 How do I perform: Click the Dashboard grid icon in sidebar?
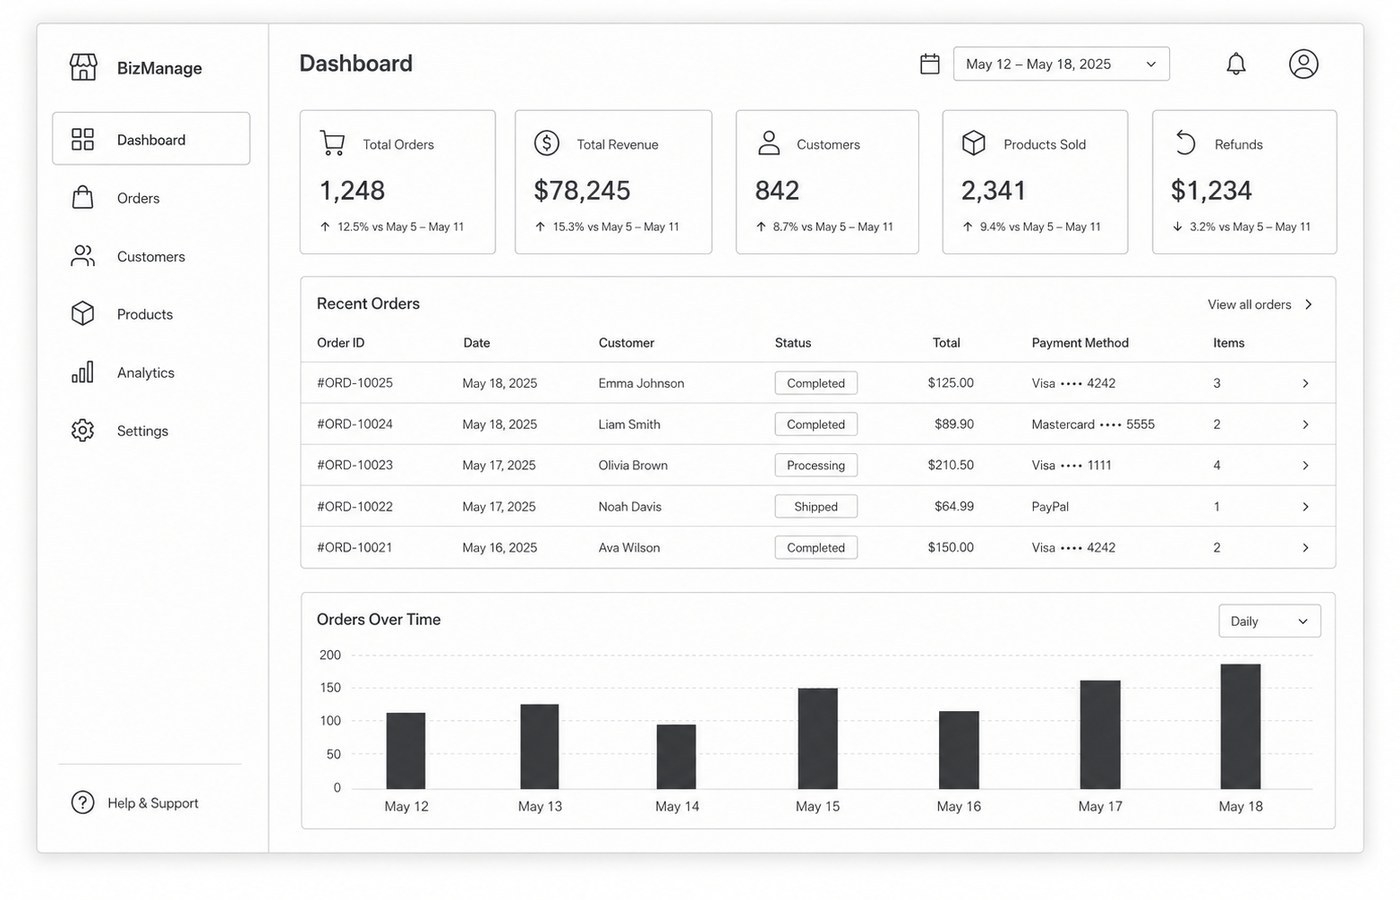tap(83, 139)
